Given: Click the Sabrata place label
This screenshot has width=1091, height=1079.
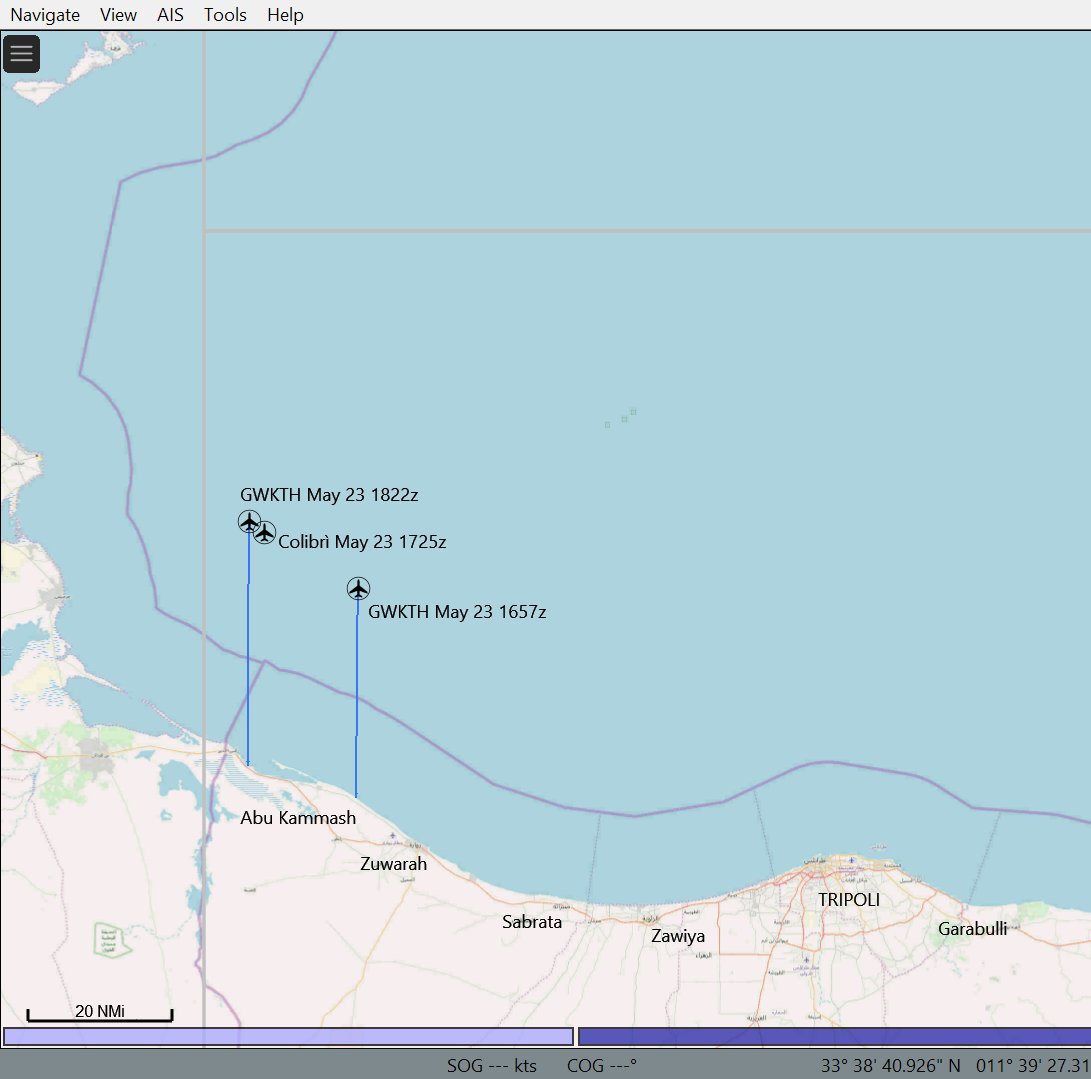Looking at the screenshot, I should click(x=532, y=922).
